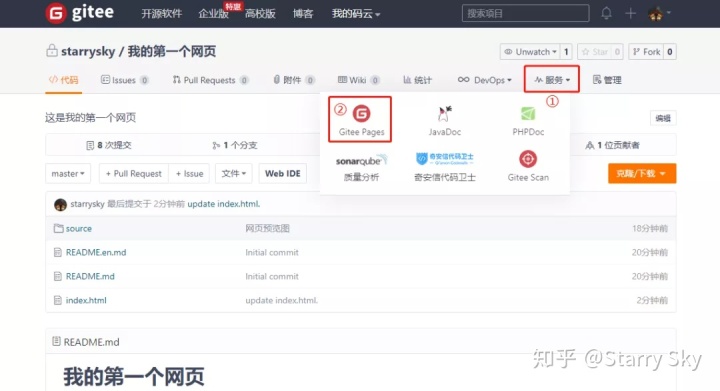The height and width of the screenshot is (391, 720).
Task: Expand the 我的码云 menu
Action: [356, 14]
